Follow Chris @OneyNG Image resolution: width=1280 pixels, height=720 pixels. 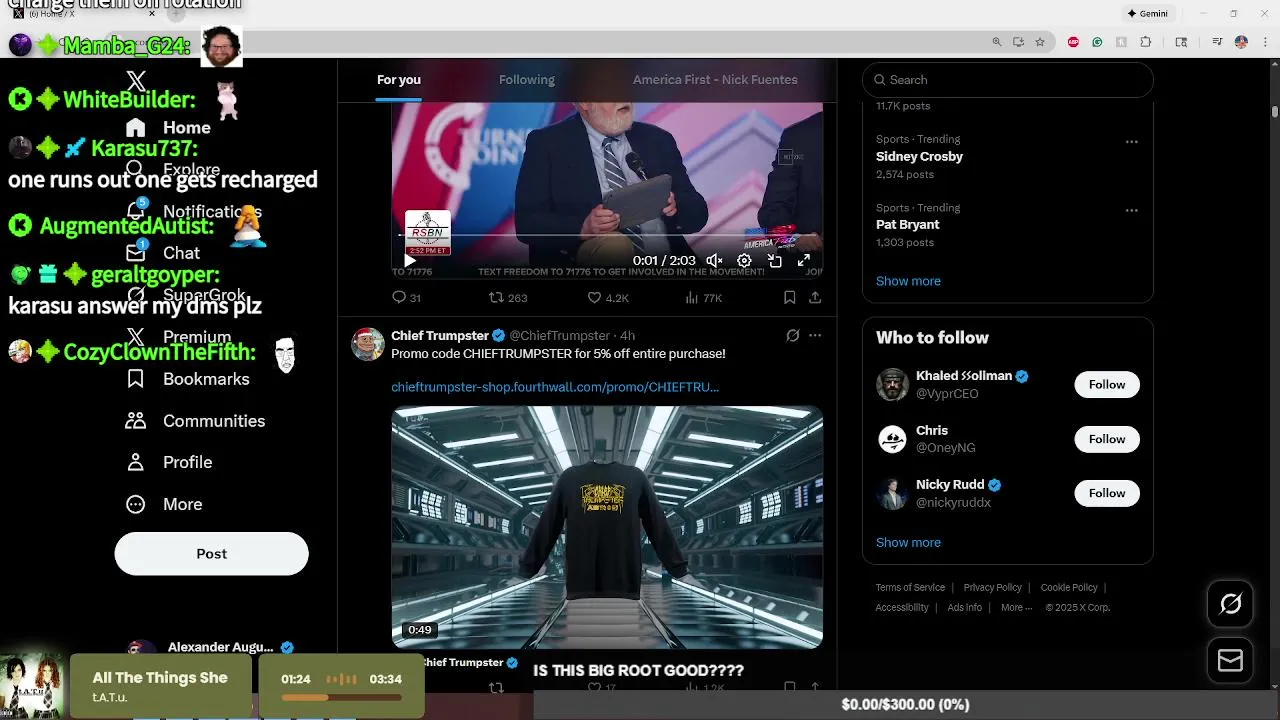[x=1107, y=439]
